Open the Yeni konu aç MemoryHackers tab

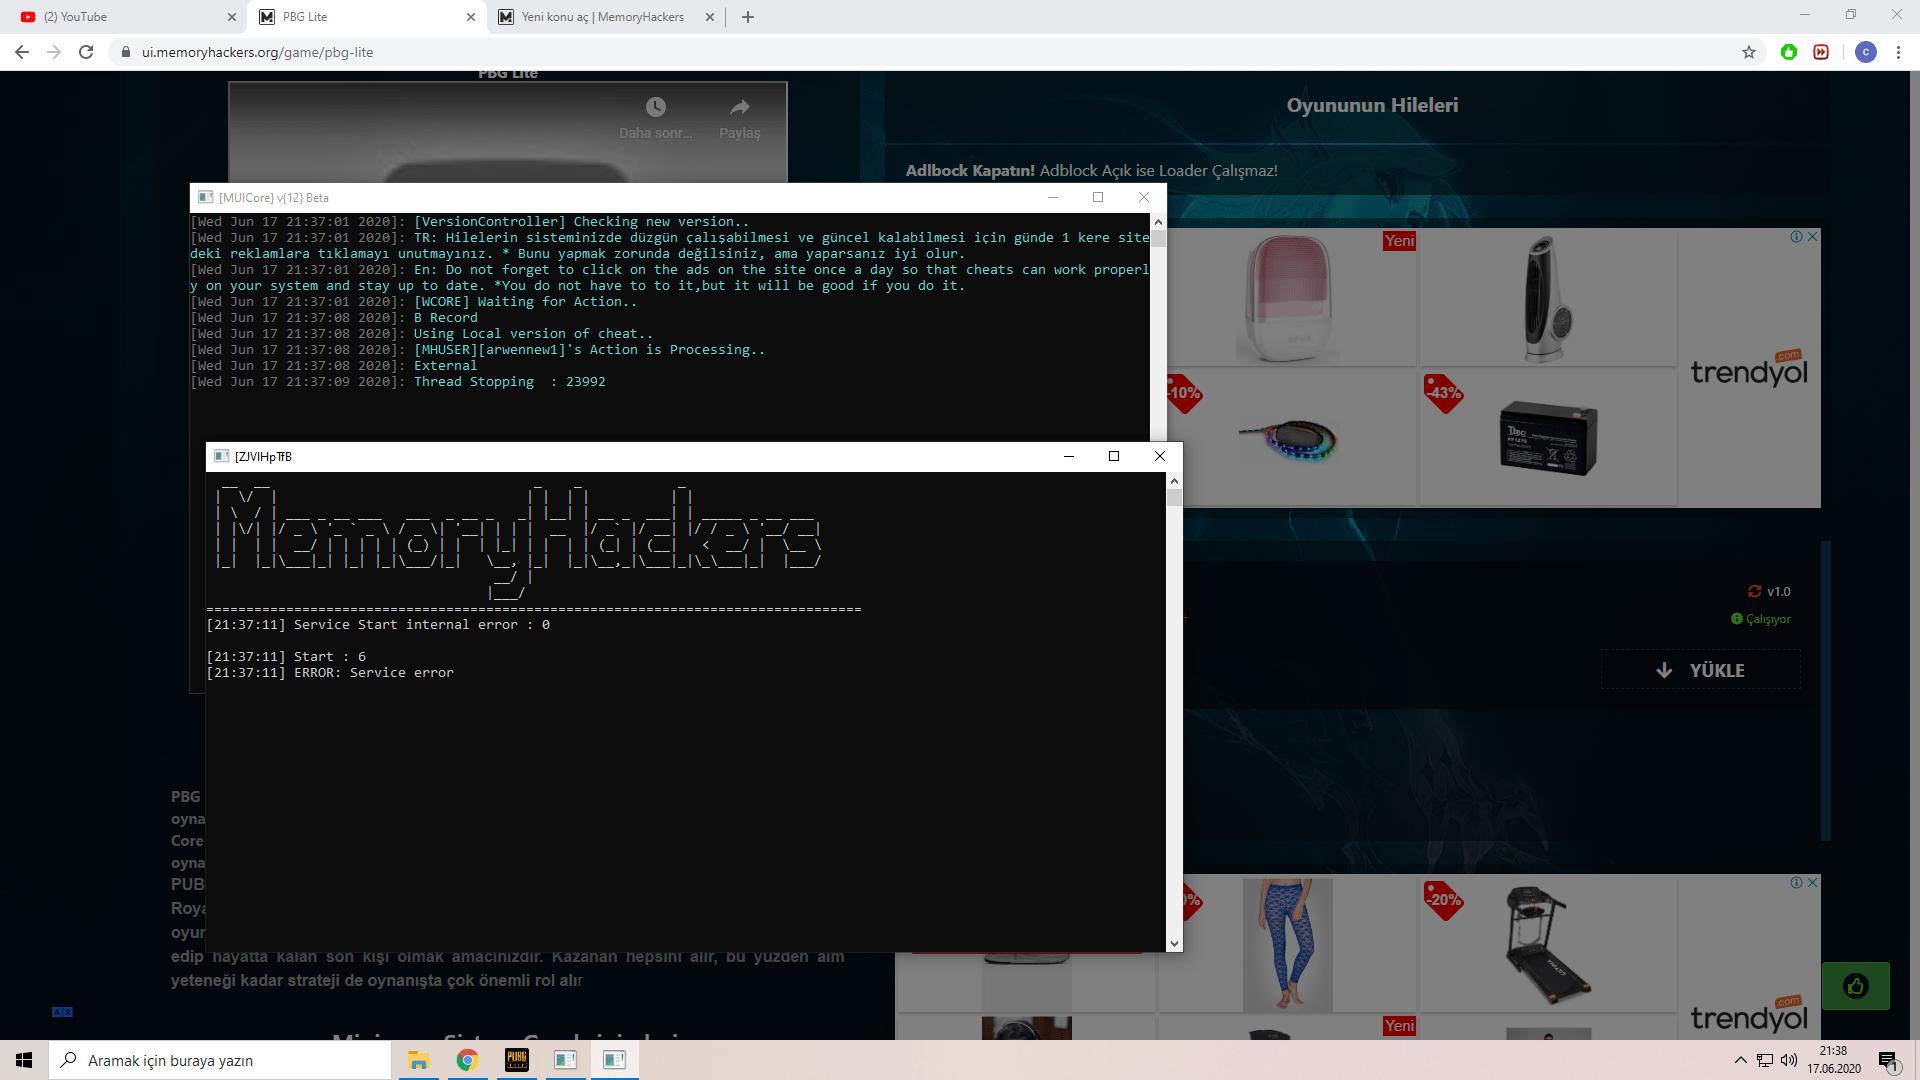(603, 17)
